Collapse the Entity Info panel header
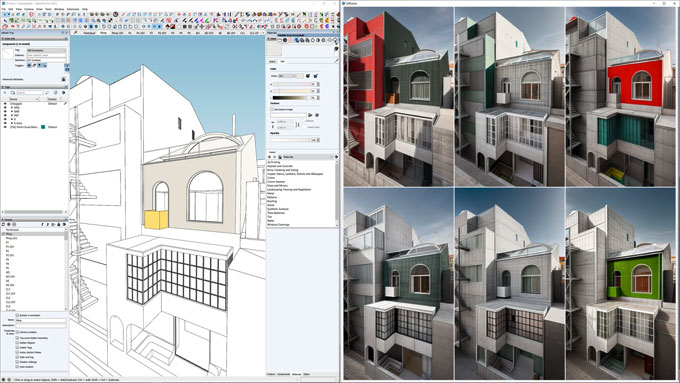The height and width of the screenshot is (383, 680). tap(34, 38)
